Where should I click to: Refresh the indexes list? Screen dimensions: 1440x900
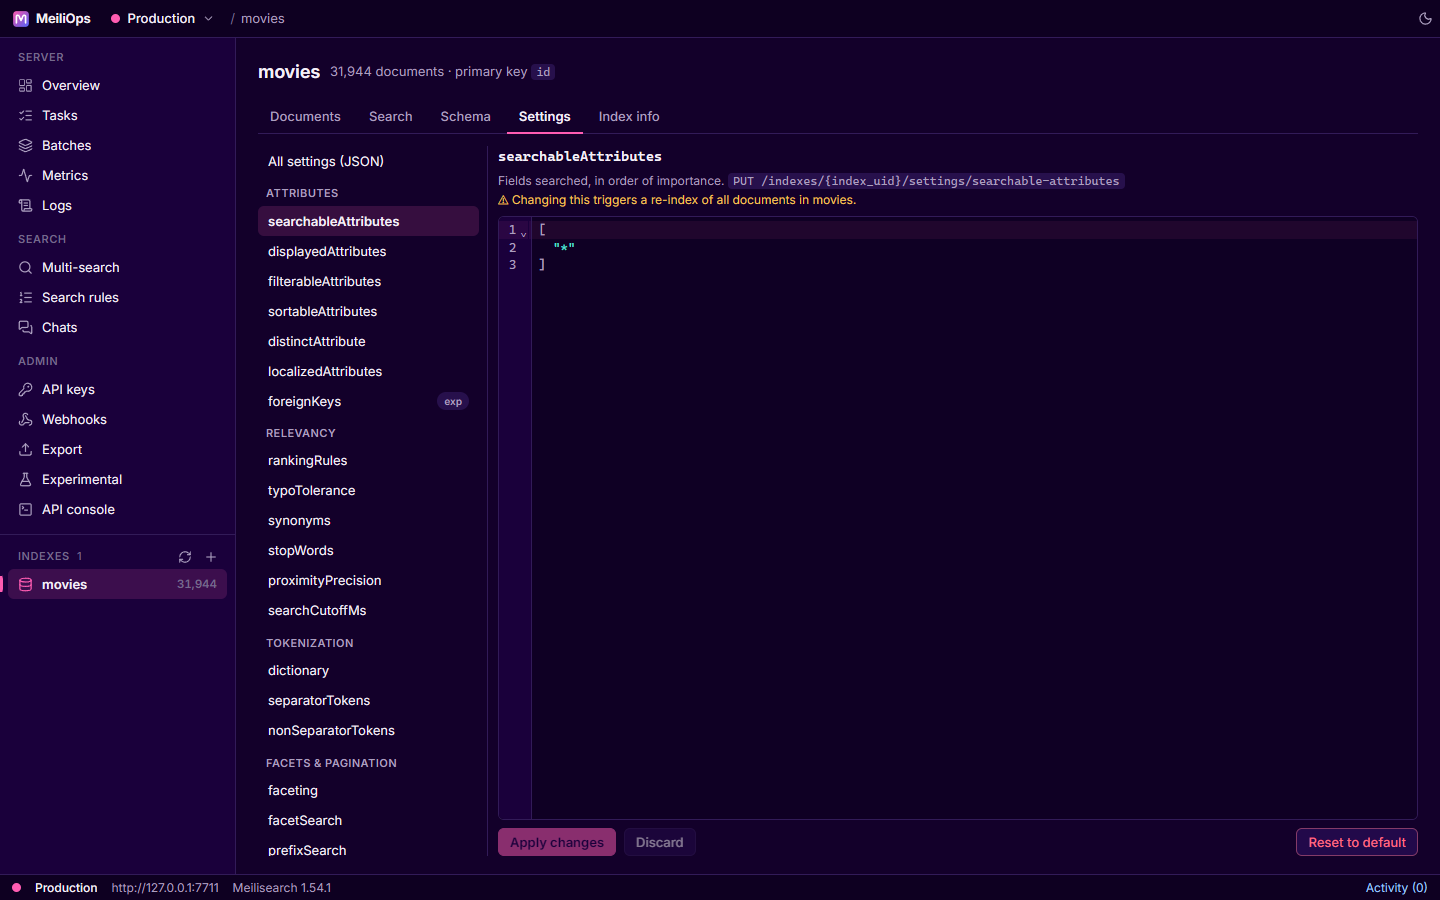click(185, 557)
